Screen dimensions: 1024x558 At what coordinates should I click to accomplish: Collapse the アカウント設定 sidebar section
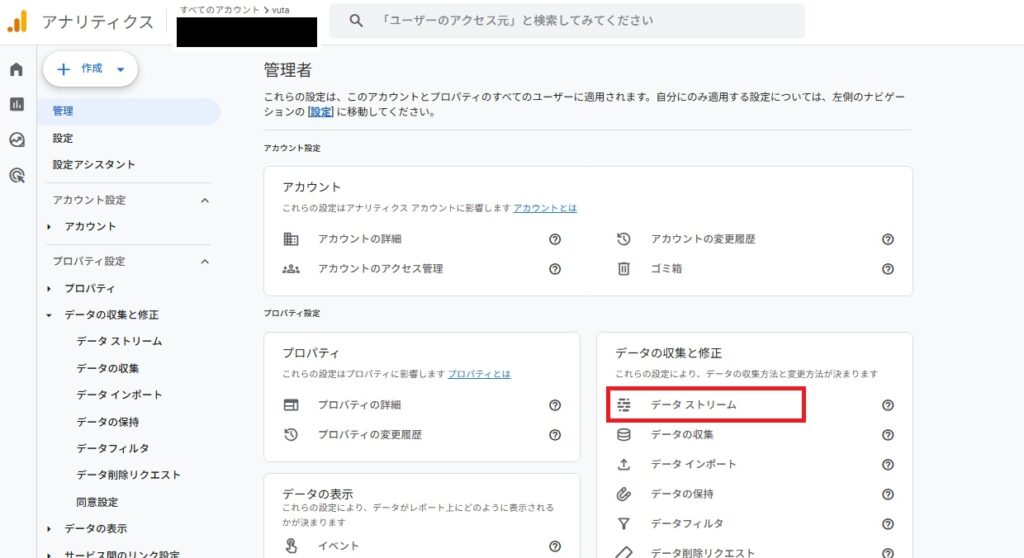[x=204, y=201]
